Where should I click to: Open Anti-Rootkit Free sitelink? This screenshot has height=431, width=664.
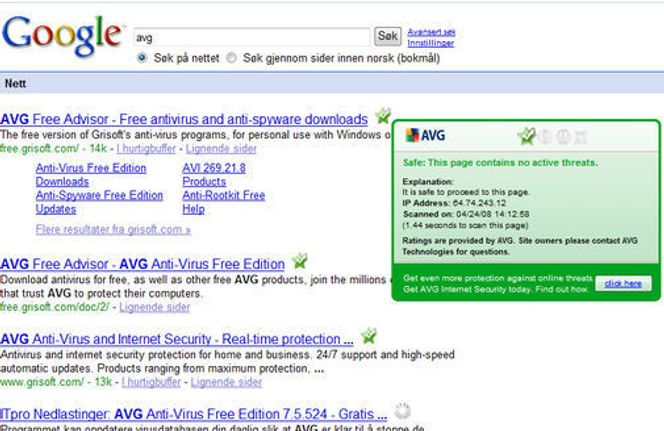point(224,195)
